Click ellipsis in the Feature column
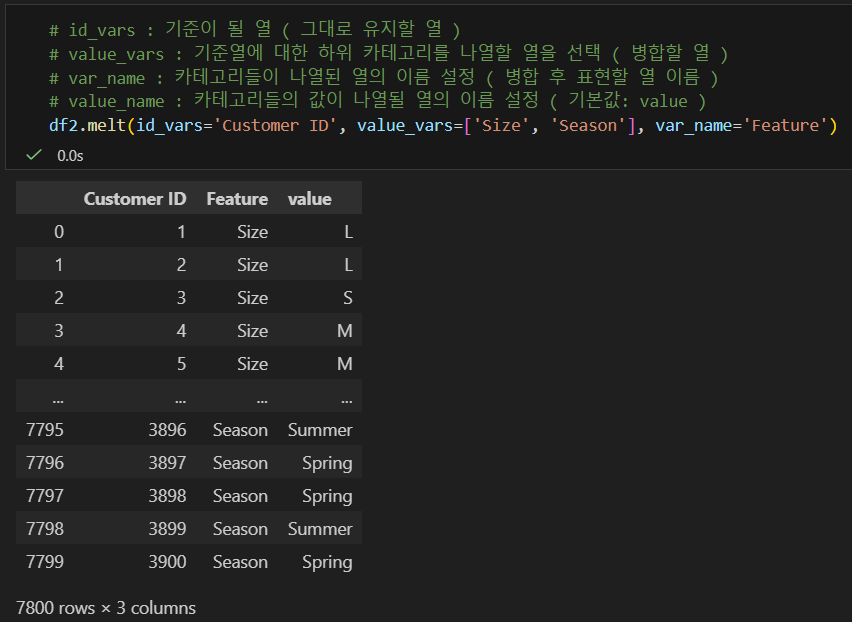Viewport: 852px width, 622px height. [262, 400]
